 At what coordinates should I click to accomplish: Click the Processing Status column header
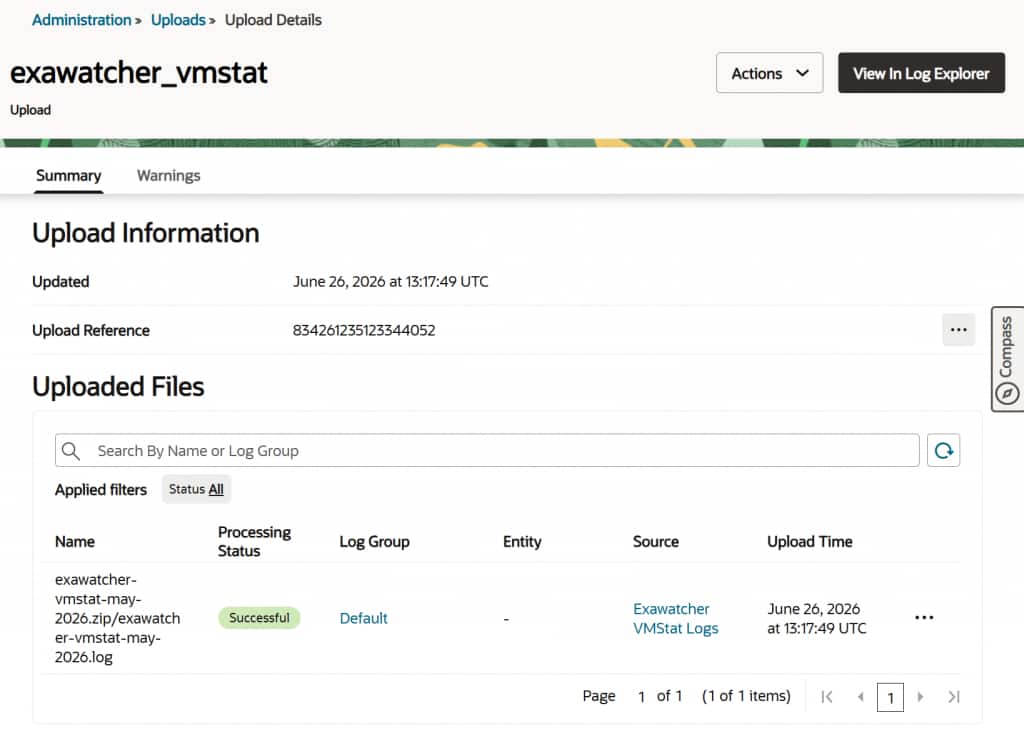click(x=255, y=542)
